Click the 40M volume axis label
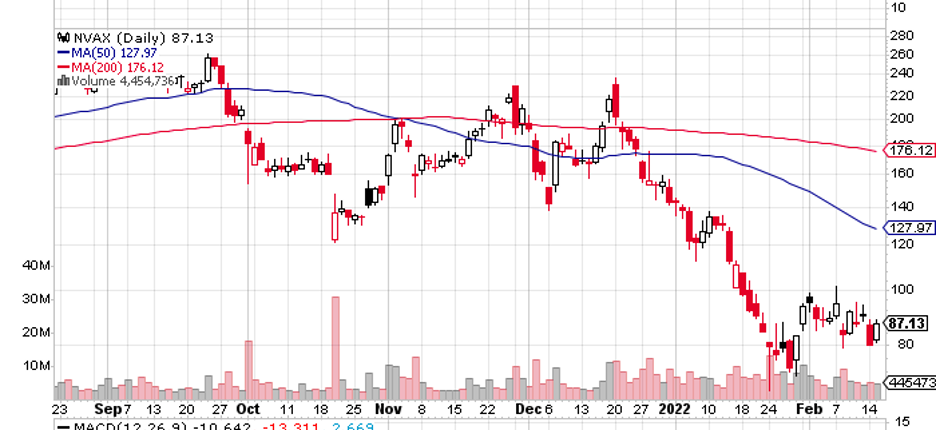 (x=37, y=265)
